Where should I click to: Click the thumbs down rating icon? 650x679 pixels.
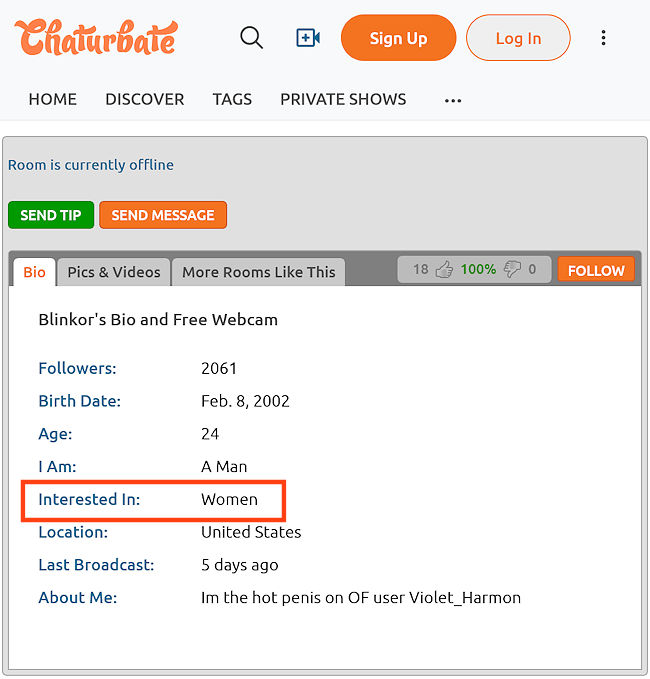(x=512, y=269)
